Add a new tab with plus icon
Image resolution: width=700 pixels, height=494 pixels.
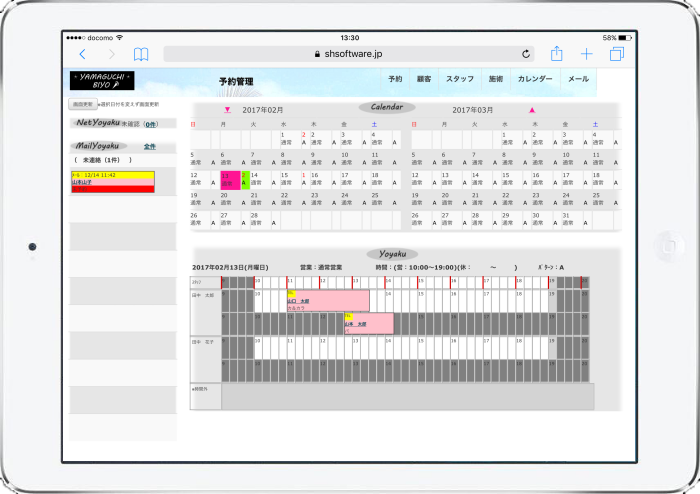(587, 54)
